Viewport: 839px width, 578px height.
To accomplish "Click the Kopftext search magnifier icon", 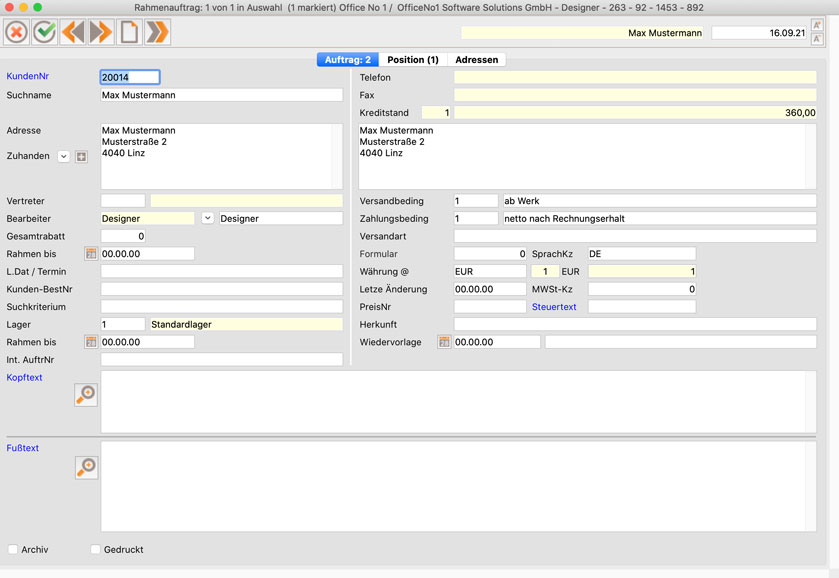I will click(x=86, y=395).
